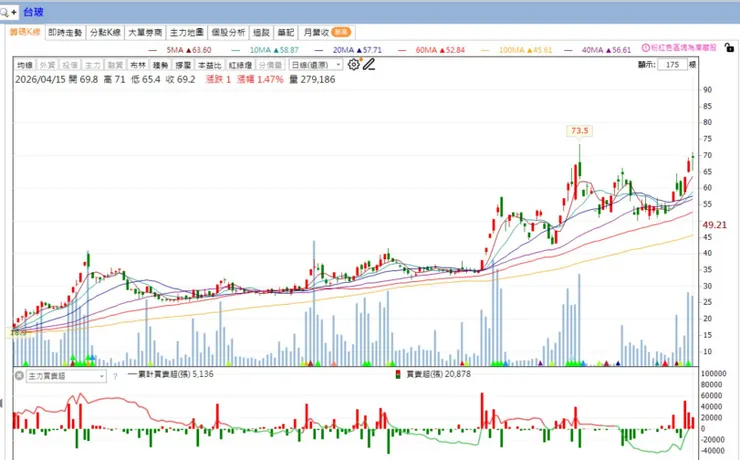Switch to the 大單券商 tab
Screen dimensions: 740x460
click(x=145, y=32)
